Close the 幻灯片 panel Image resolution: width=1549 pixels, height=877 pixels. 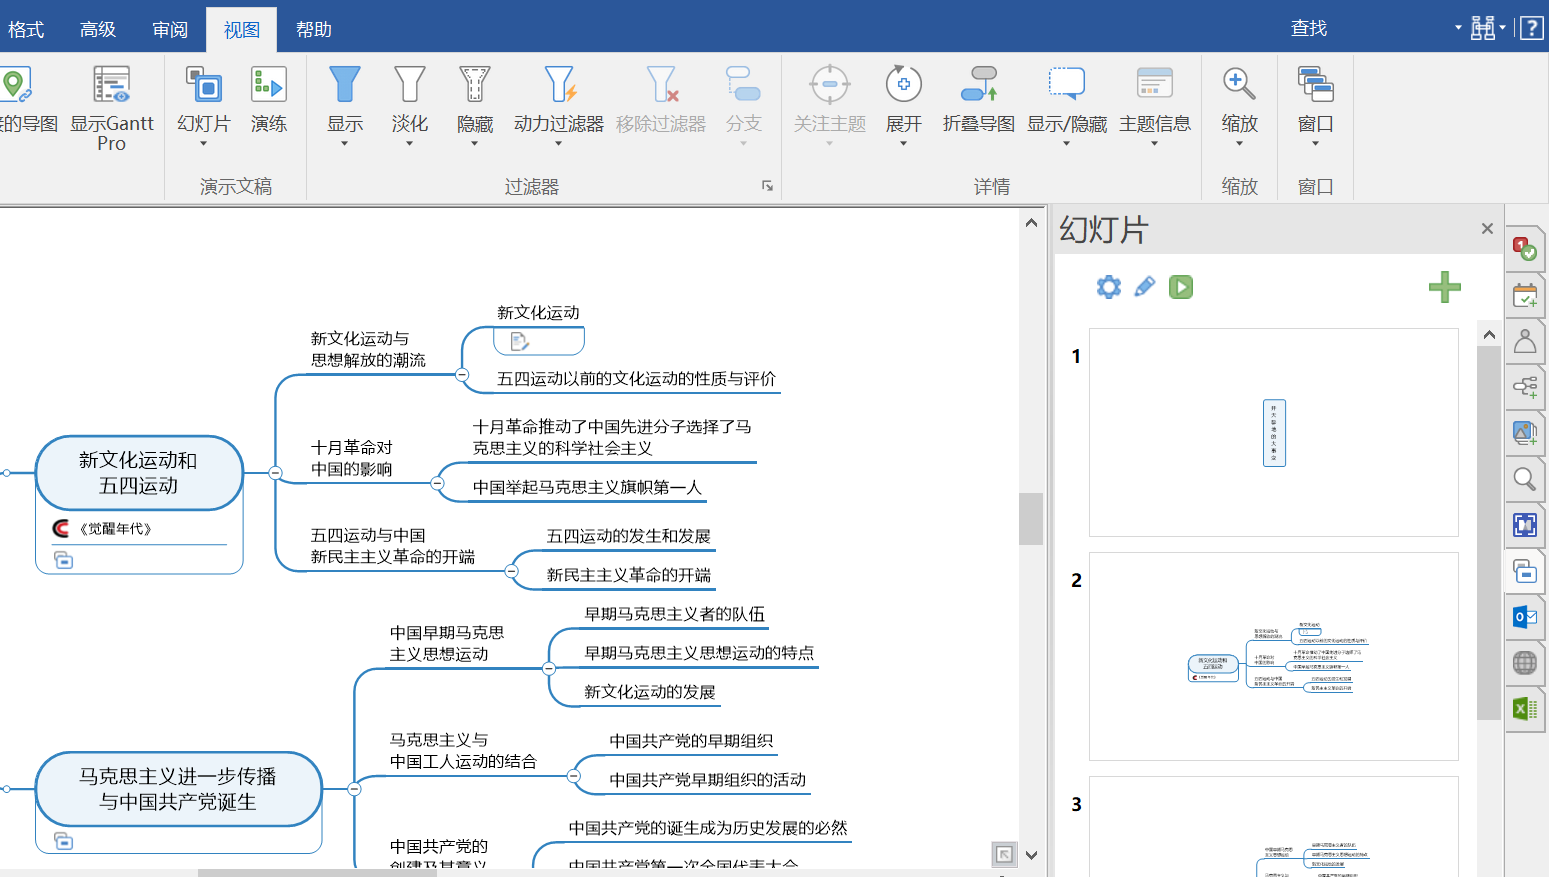[x=1487, y=229]
